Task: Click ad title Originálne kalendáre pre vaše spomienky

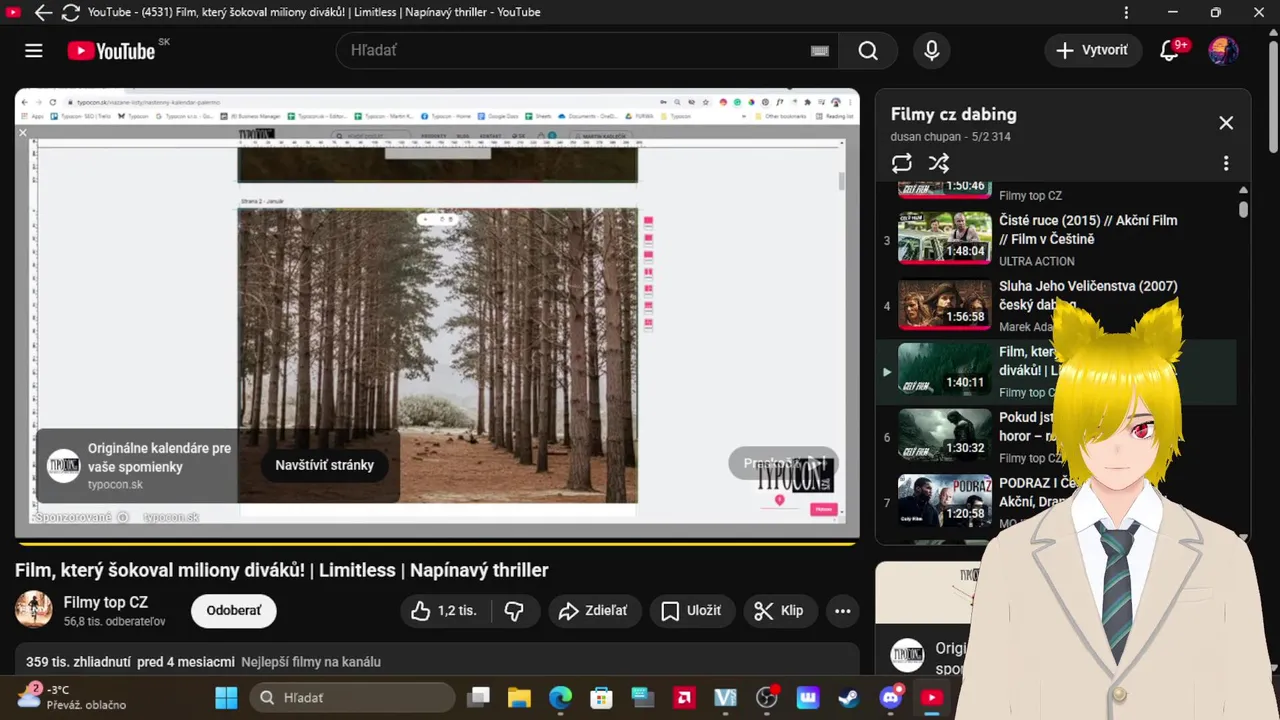Action: click(x=159, y=457)
